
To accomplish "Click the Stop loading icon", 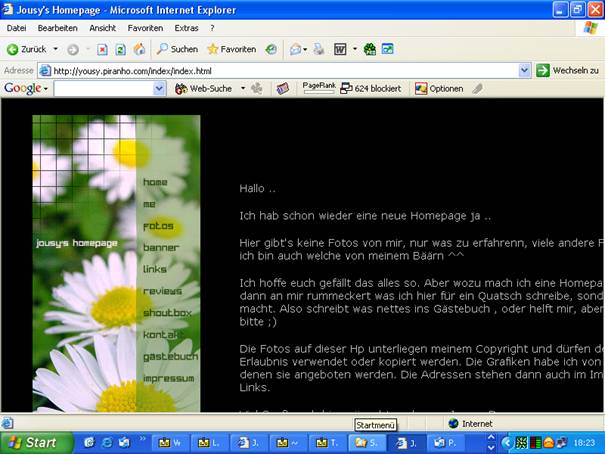I will coord(102,49).
